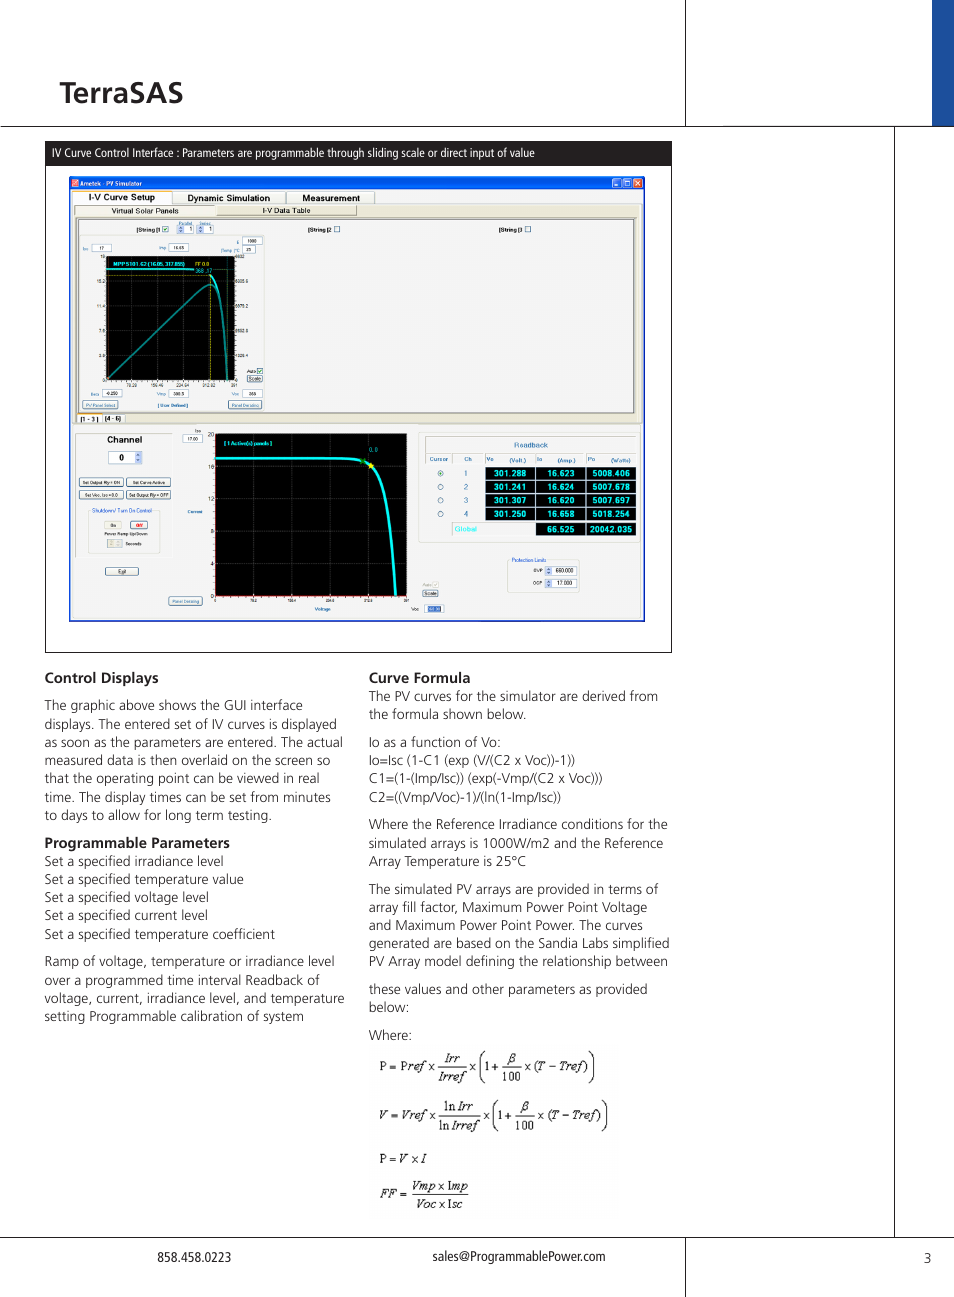Viewport: 954px width, 1297px height.
Task: Click the Ametek PV Simulator title bar icon
Action: tap(75, 183)
